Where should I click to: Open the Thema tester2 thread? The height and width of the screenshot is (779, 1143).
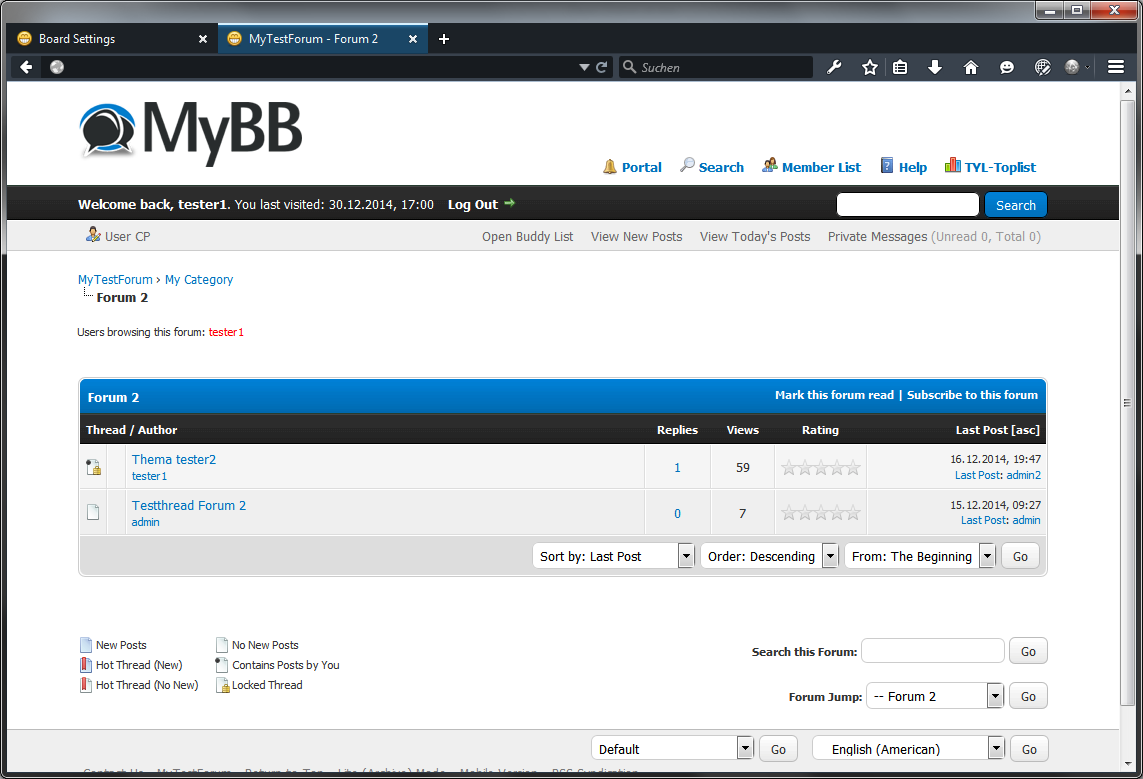pyautogui.click(x=174, y=459)
